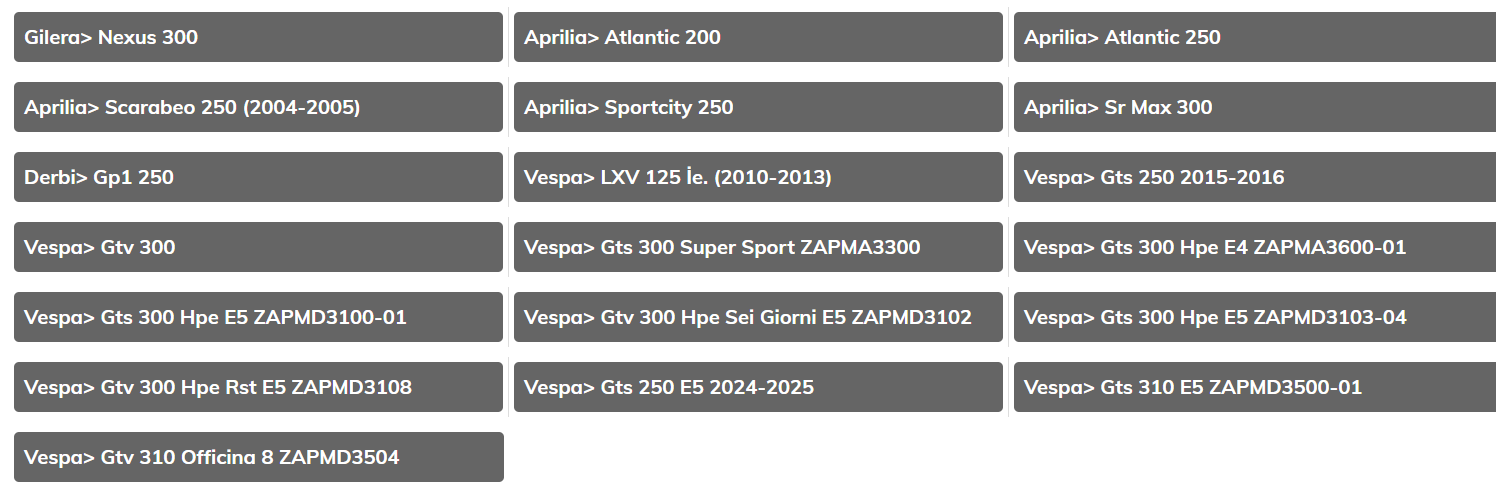Open Vespa Gts 300 Hpe E5 ZAPMD3103-04
The image size is (1496, 496).
1255,317
